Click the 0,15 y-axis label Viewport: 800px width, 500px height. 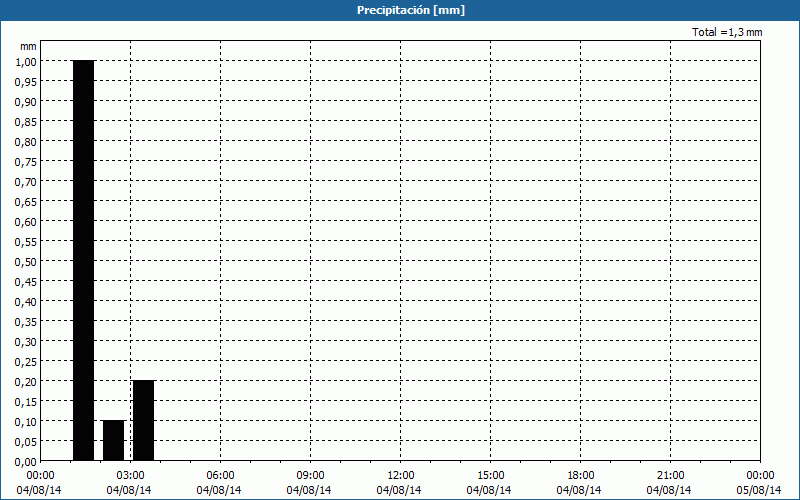(26, 402)
